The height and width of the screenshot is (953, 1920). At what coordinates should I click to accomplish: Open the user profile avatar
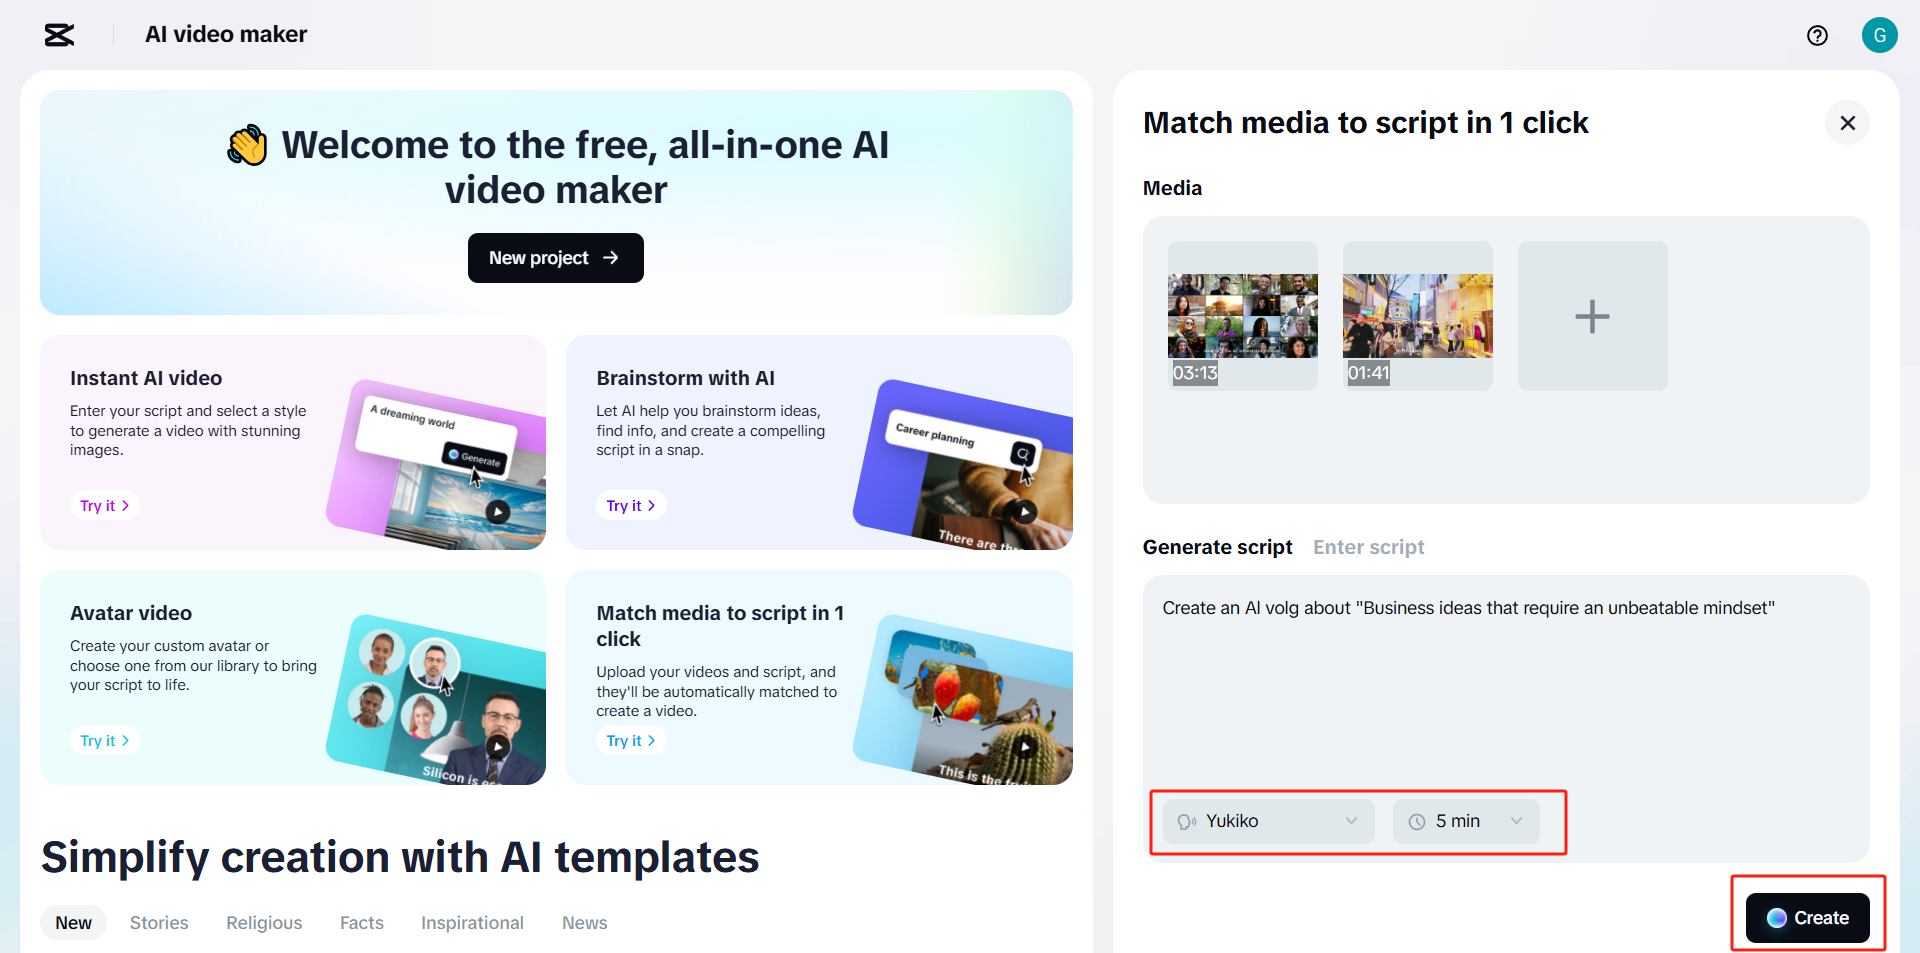(x=1879, y=35)
